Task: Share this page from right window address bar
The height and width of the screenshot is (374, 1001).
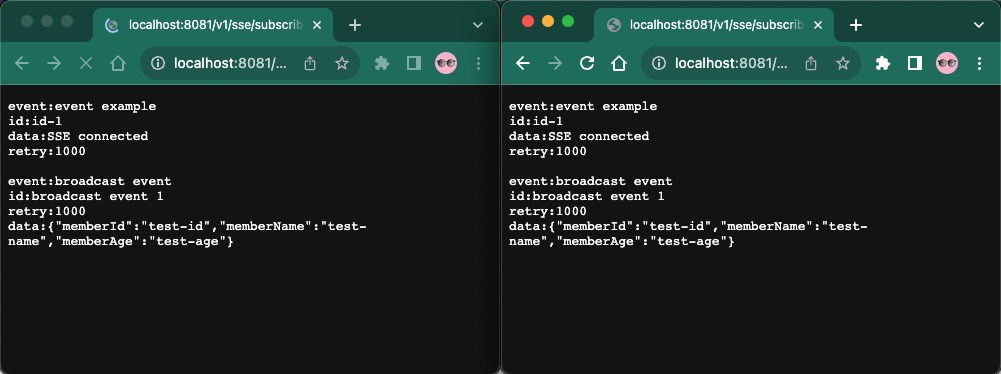Action: 811,63
